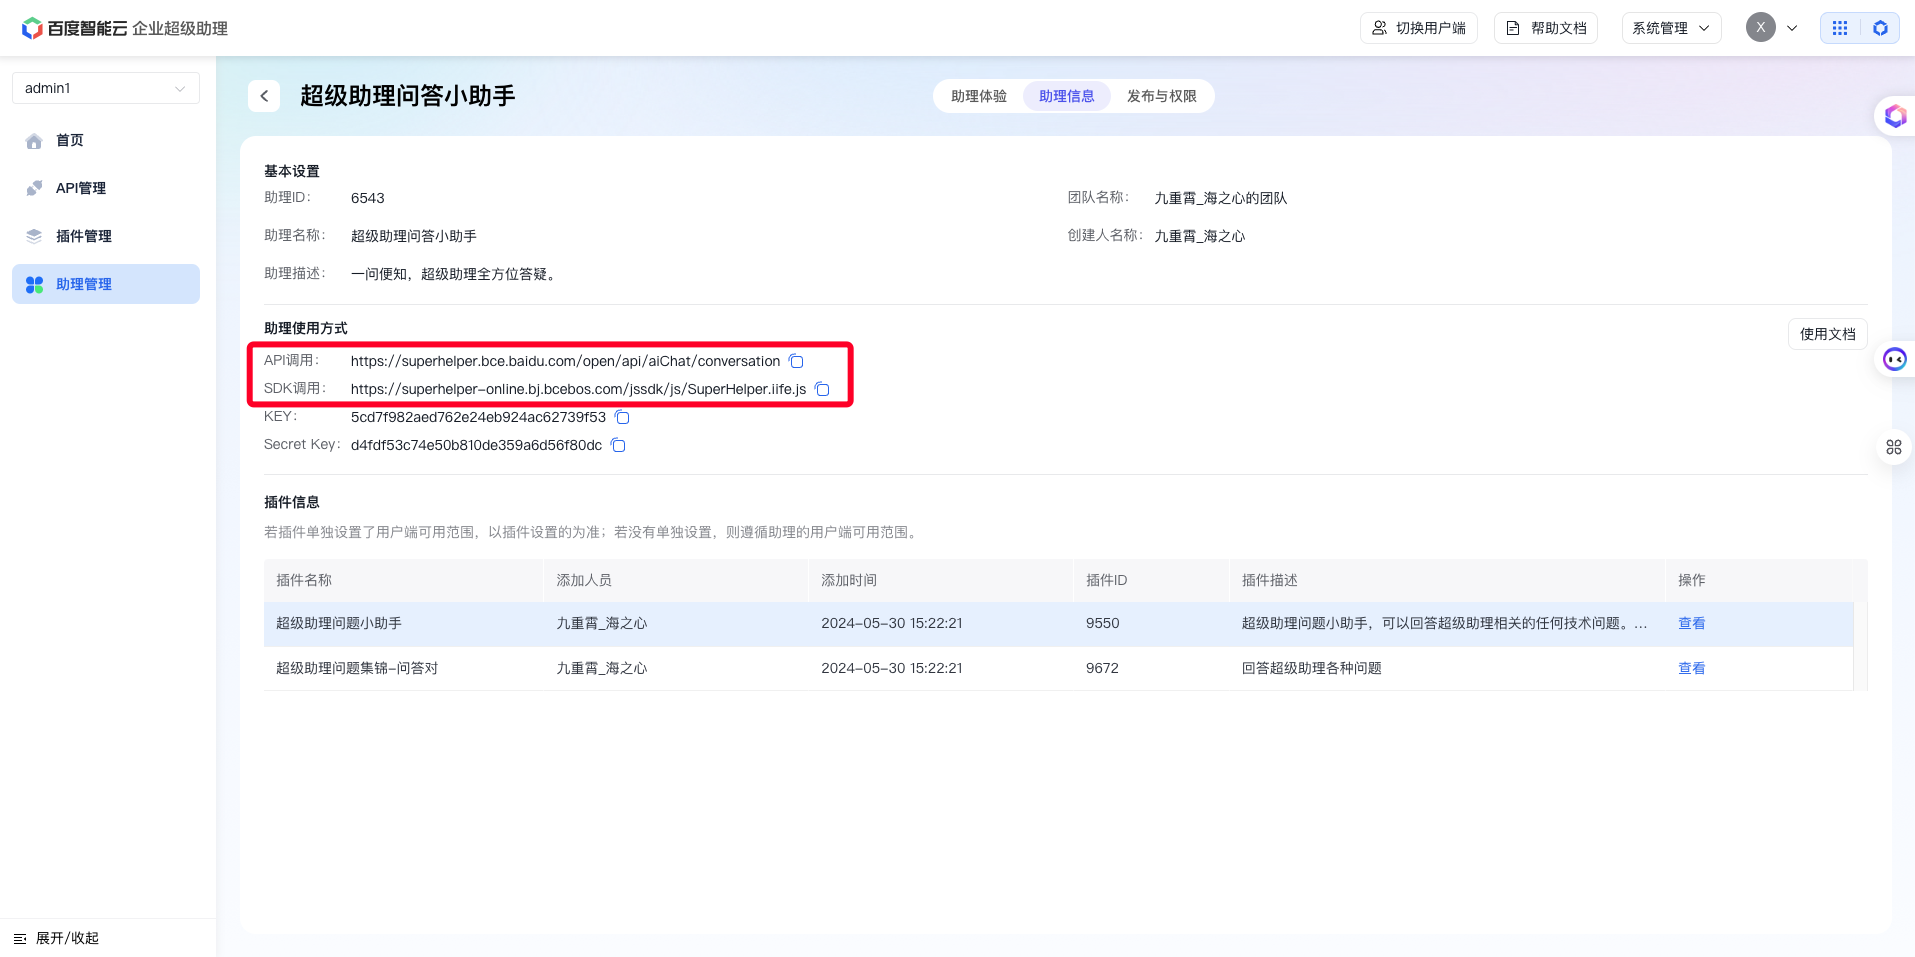
Task: Click the blue hexagon icon in top bar
Action: click(x=1880, y=28)
